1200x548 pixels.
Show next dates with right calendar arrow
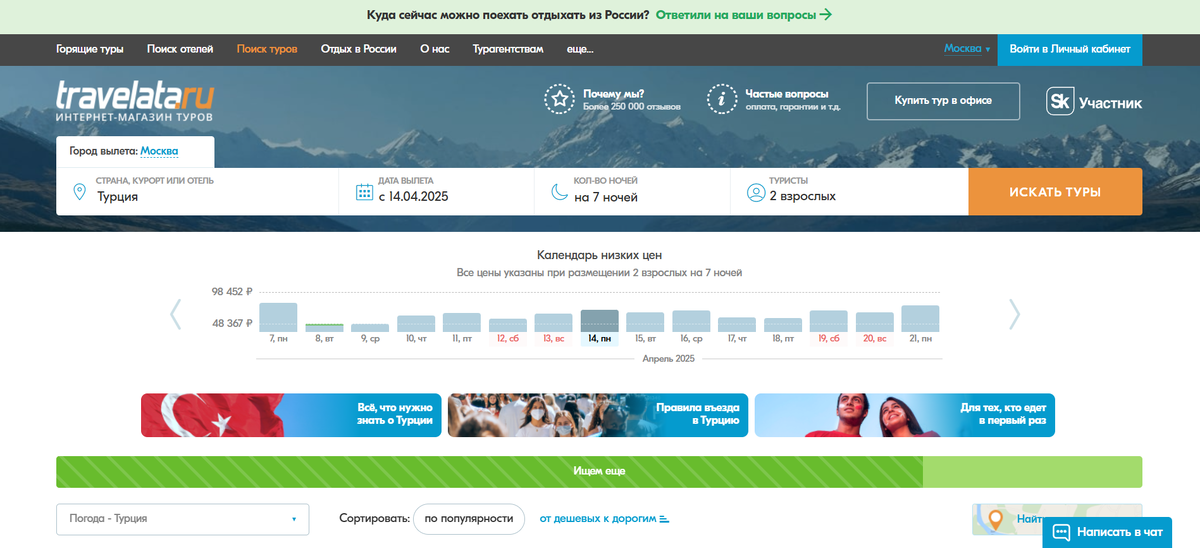[1014, 314]
